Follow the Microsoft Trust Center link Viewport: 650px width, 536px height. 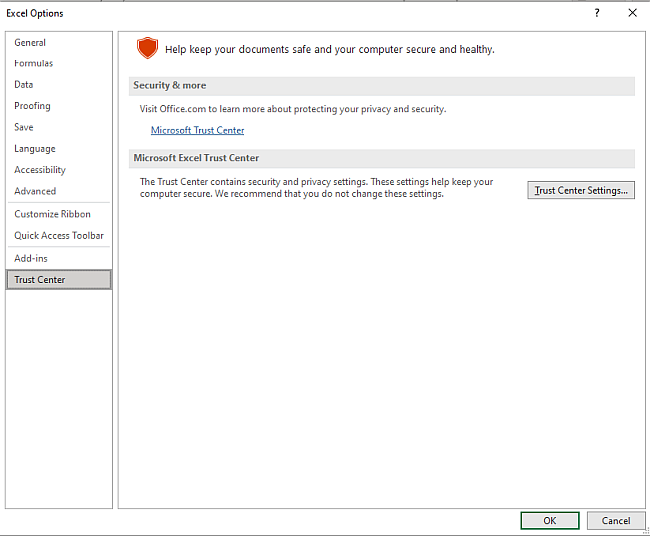click(x=197, y=131)
